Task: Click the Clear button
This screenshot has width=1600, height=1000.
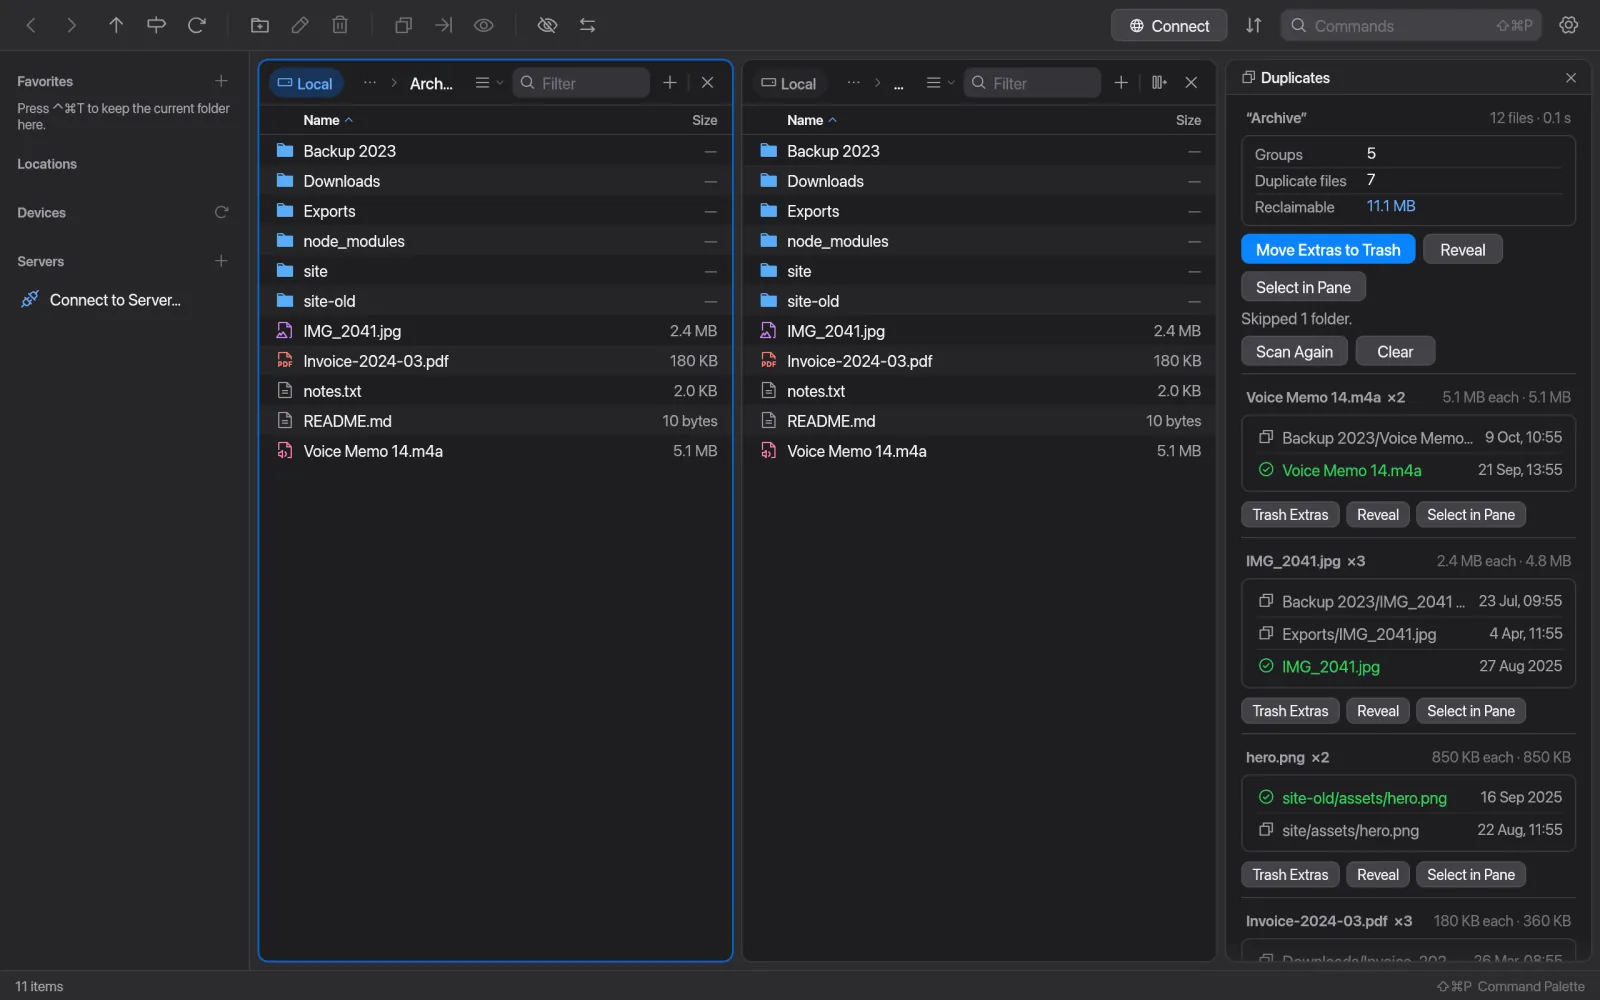Action: click(x=1395, y=352)
